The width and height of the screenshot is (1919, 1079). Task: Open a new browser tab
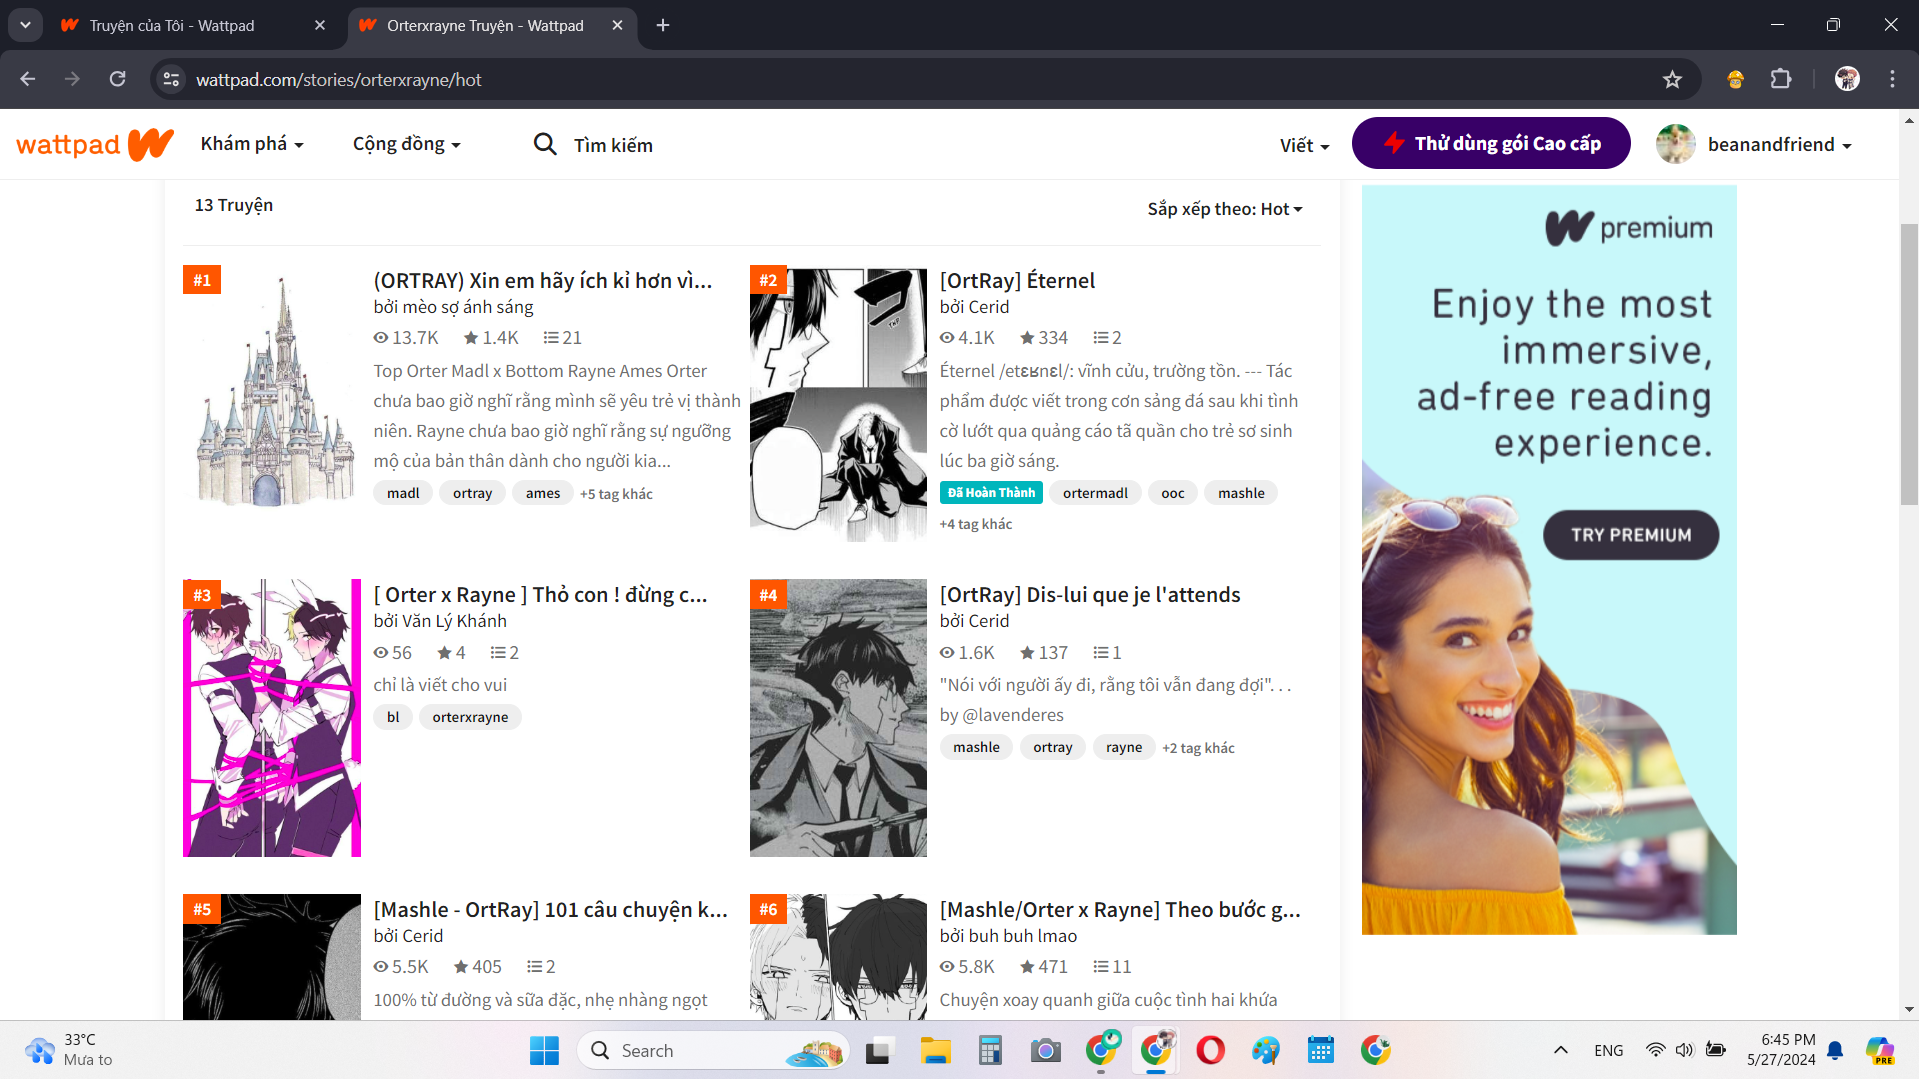(x=663, y=26)
